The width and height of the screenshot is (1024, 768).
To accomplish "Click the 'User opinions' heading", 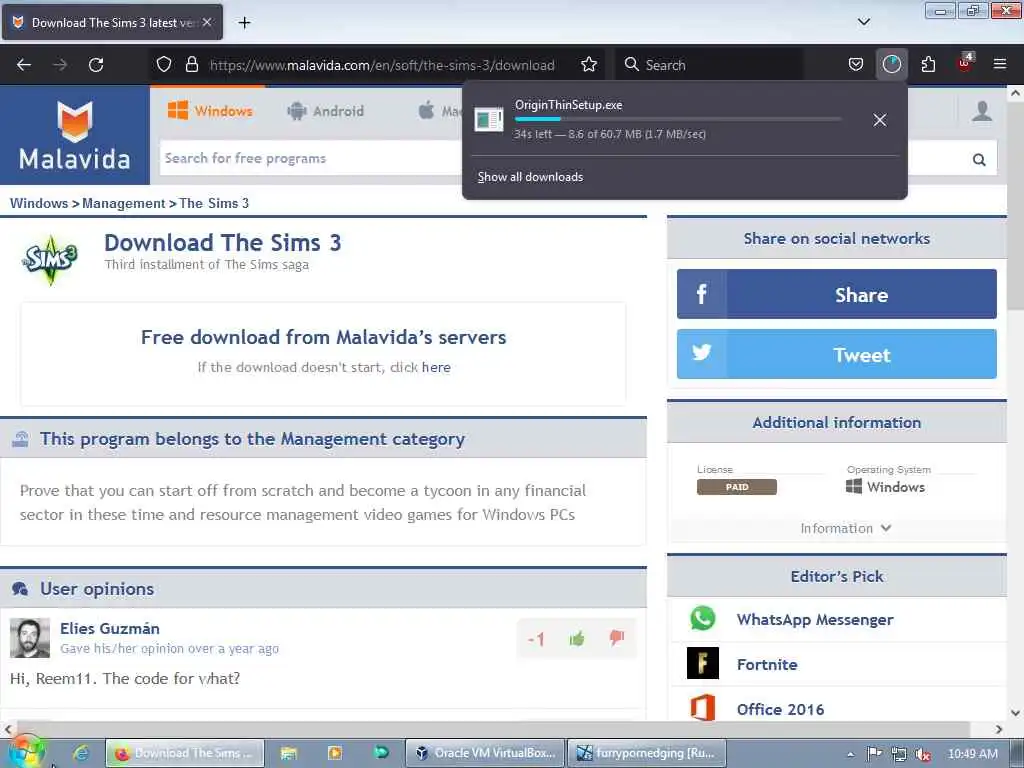I will (97, 589).
